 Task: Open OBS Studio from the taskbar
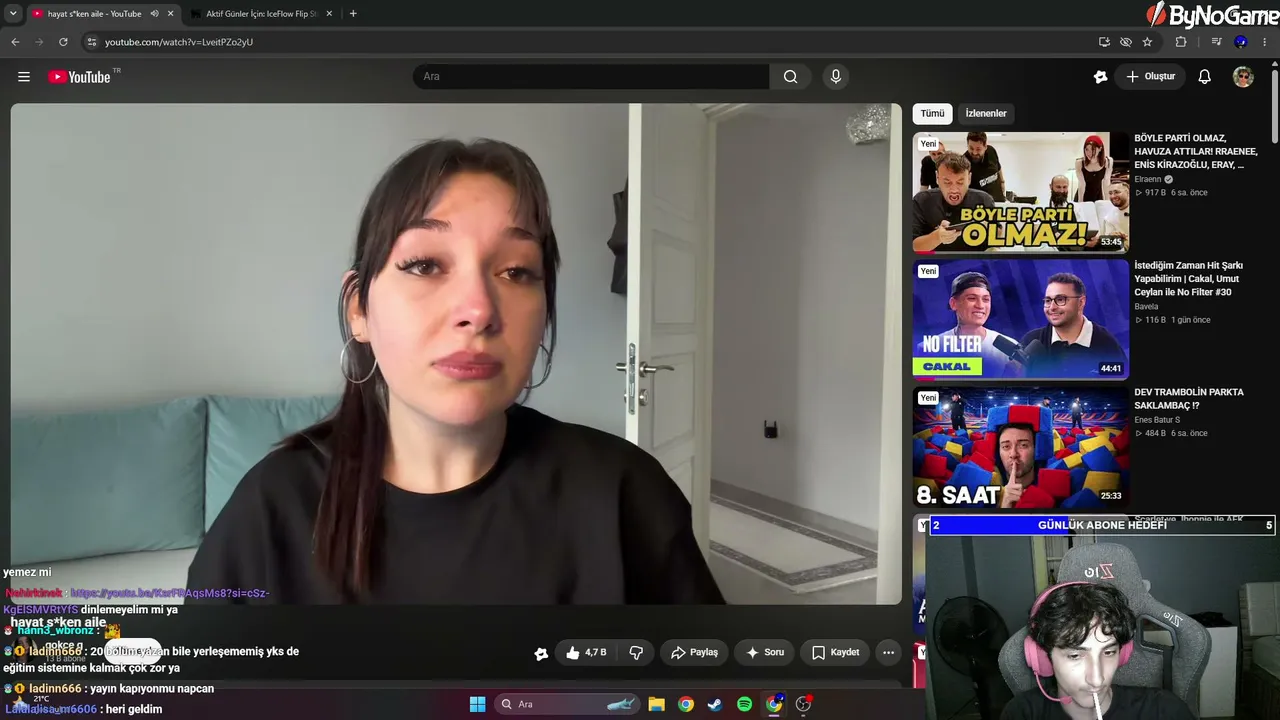pyautogui.click(x=803, y=704)
